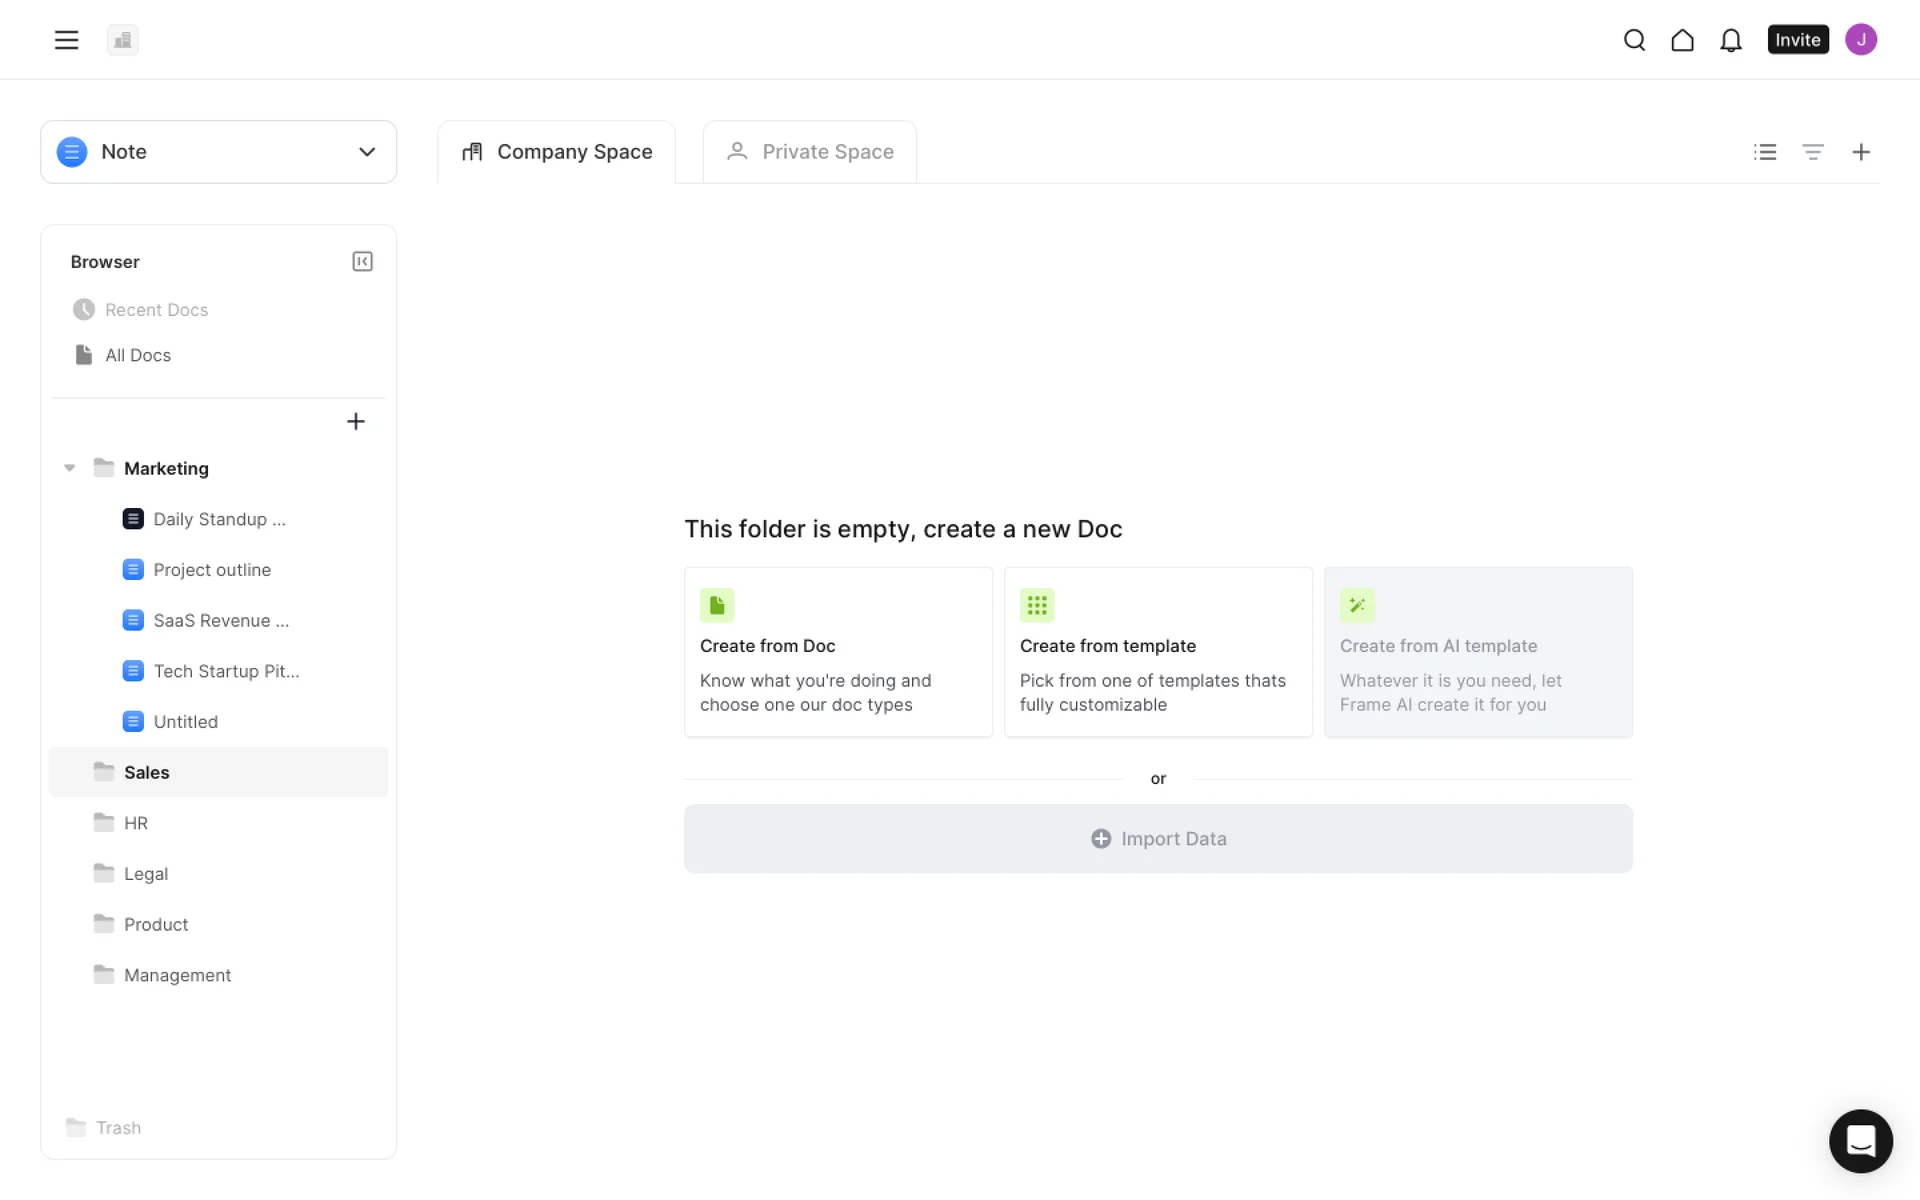Open the Note type dropdown
1920x1200 pixels.
[x=218, y=152]
